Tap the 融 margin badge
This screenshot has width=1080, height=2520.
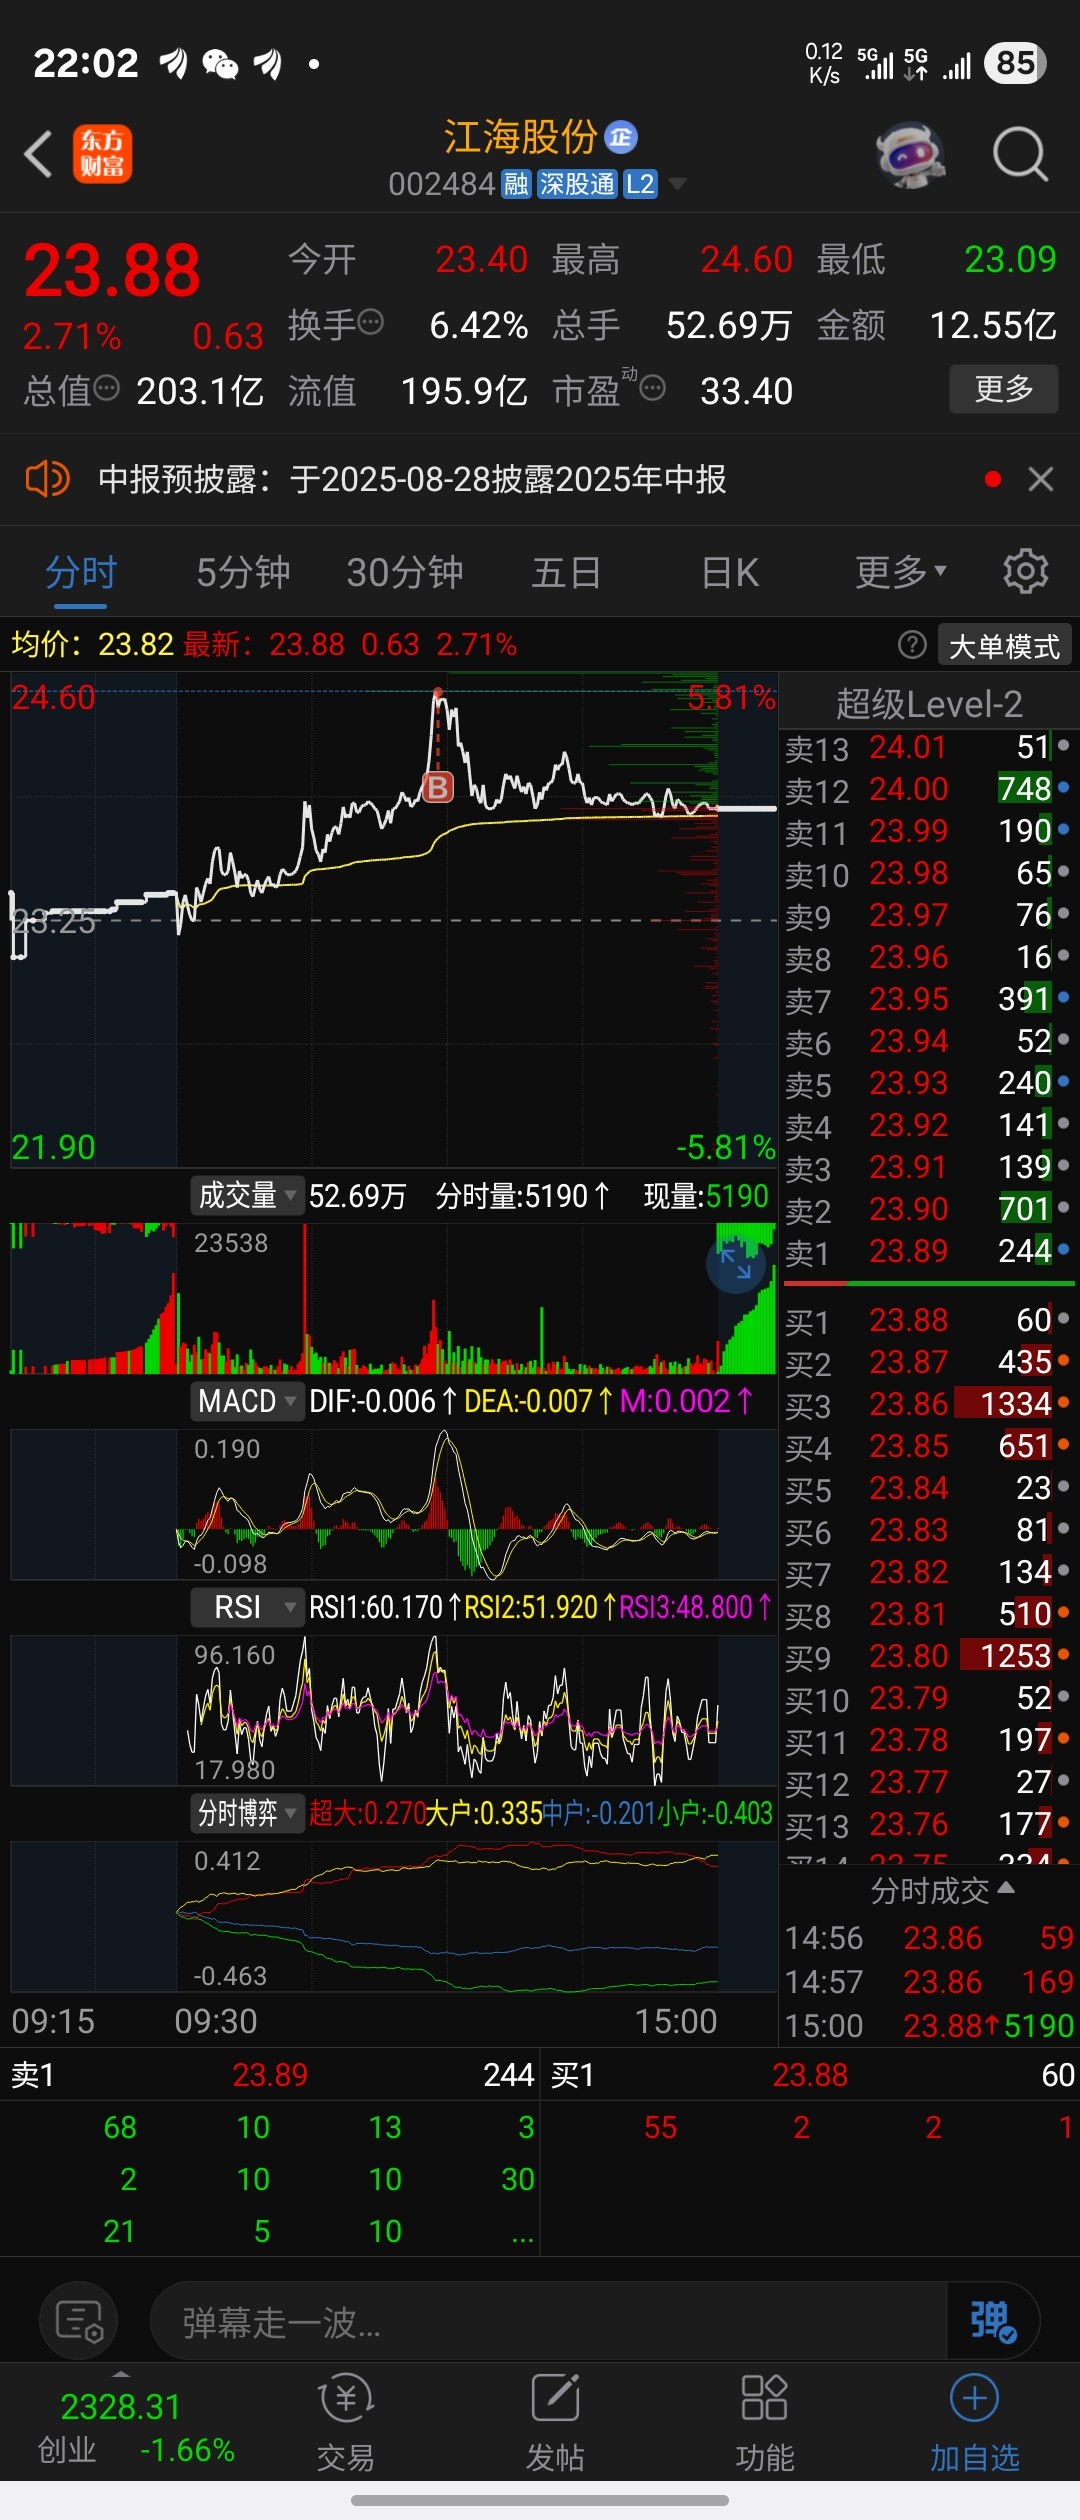[x=516, y=184]
